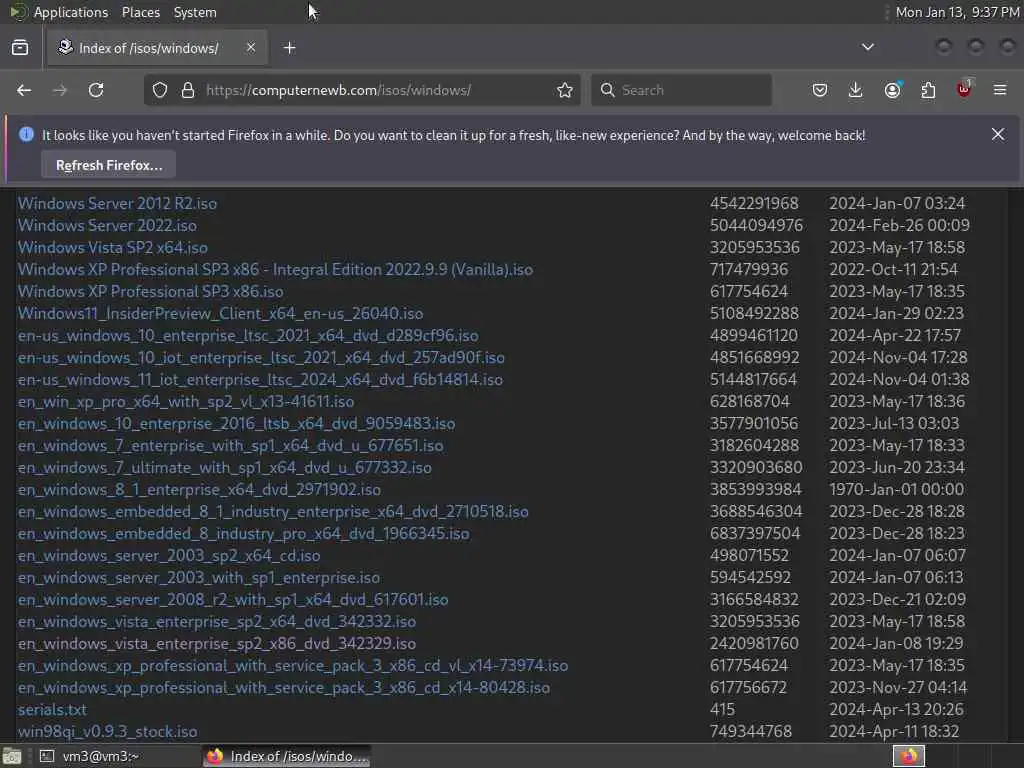Click the Refresh Firefox... button
Viewport: 1024px width, 768px height.
[x=108, y=165]
